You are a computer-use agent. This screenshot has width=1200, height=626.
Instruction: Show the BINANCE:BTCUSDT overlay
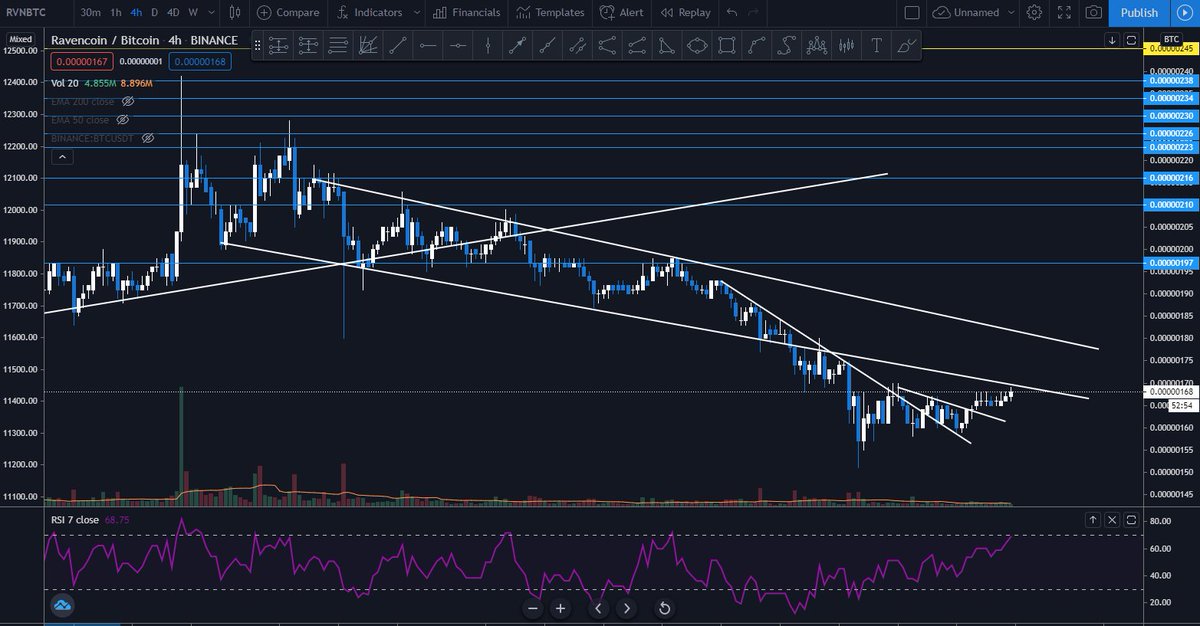(x=148, y=137)
